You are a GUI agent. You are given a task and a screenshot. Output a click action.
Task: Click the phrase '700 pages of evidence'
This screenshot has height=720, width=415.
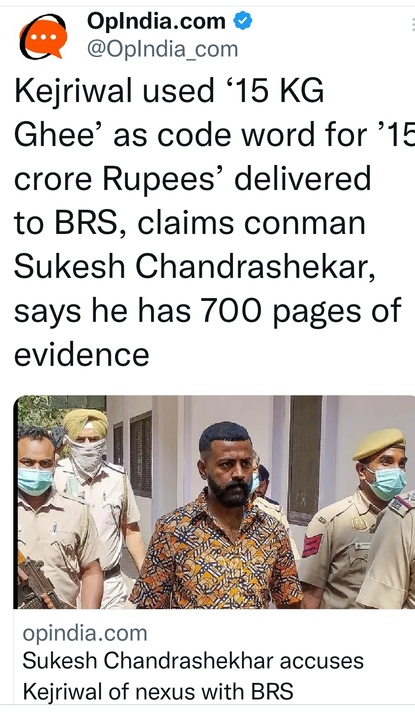pos(208,332)
